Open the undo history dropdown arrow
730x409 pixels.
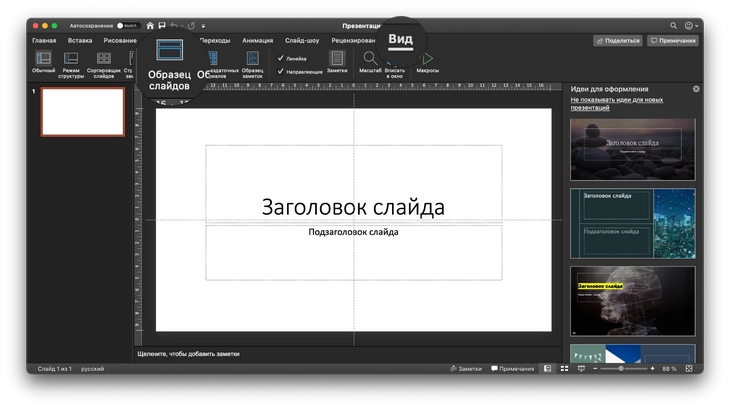click(x=182, y=26)
